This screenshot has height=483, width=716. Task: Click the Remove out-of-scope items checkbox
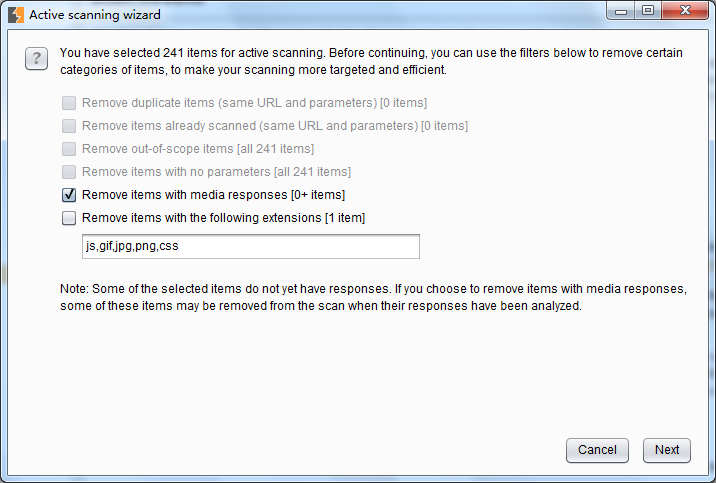click(x=69, y=149)
